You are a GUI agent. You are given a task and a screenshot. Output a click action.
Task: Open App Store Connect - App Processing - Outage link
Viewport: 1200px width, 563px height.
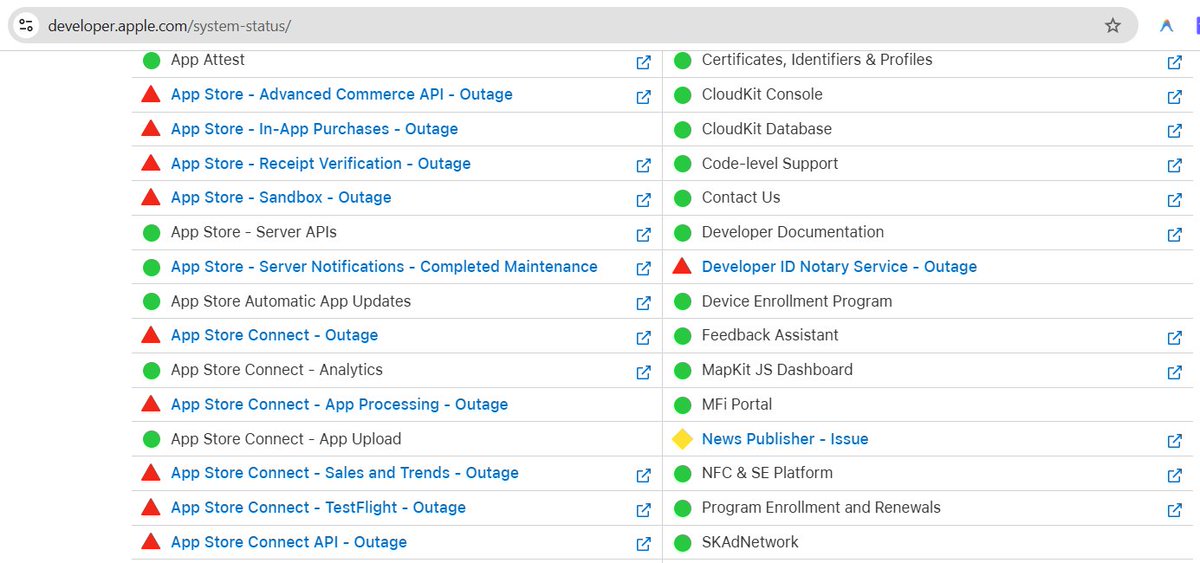pyautogui.click(x=339, y=404)
